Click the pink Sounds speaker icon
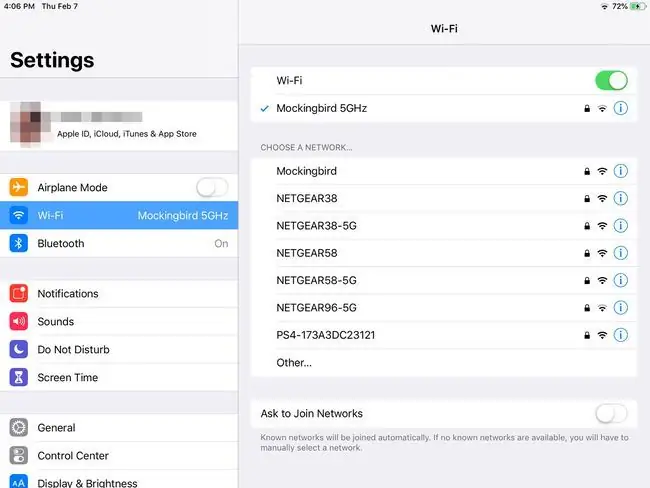Viewport: 650px width, 488px height. click(x=19, y=321)
